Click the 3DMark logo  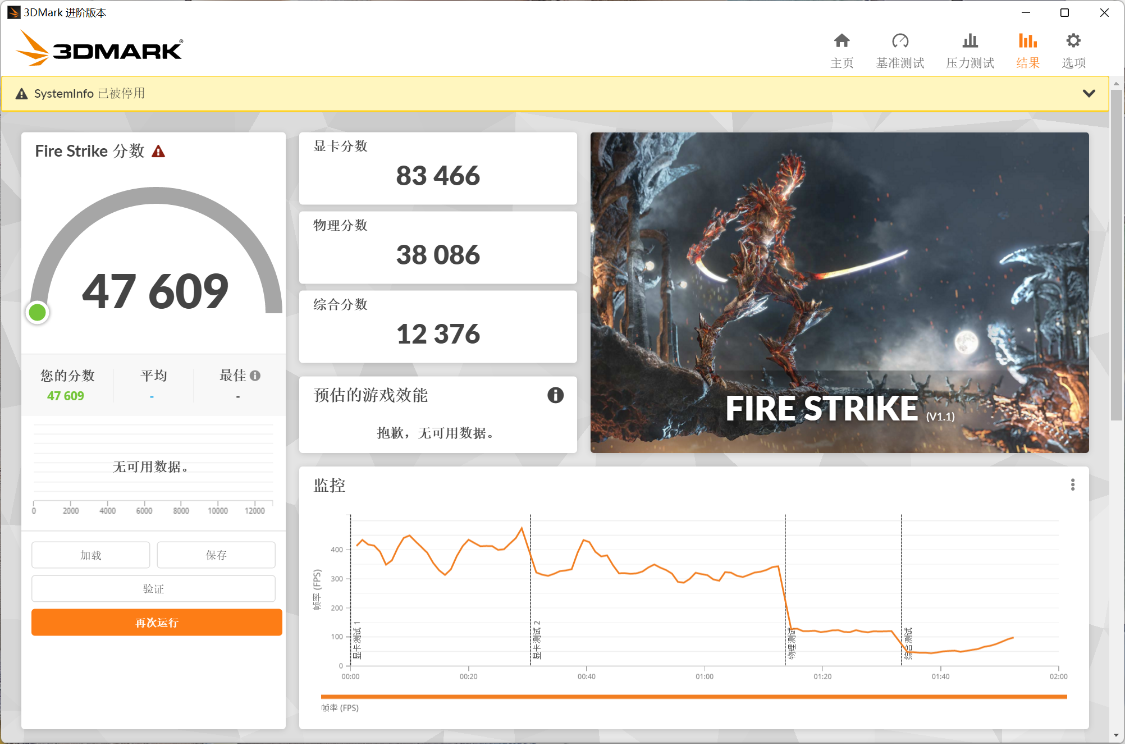(x=100, y=49)
